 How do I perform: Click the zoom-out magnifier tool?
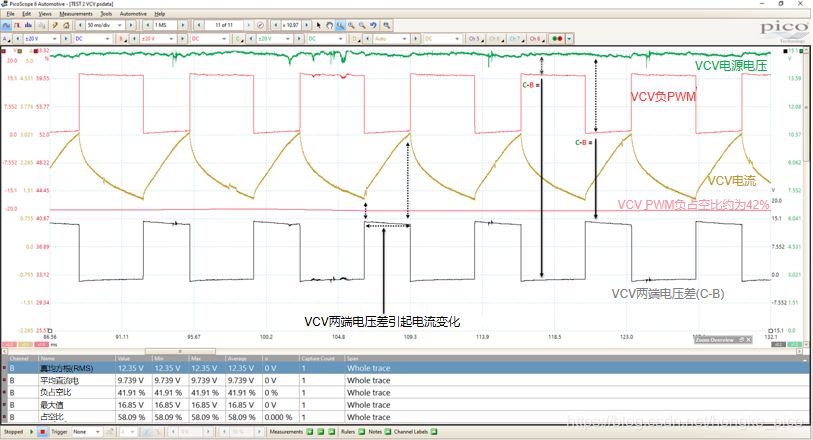[x=362, y=25]
